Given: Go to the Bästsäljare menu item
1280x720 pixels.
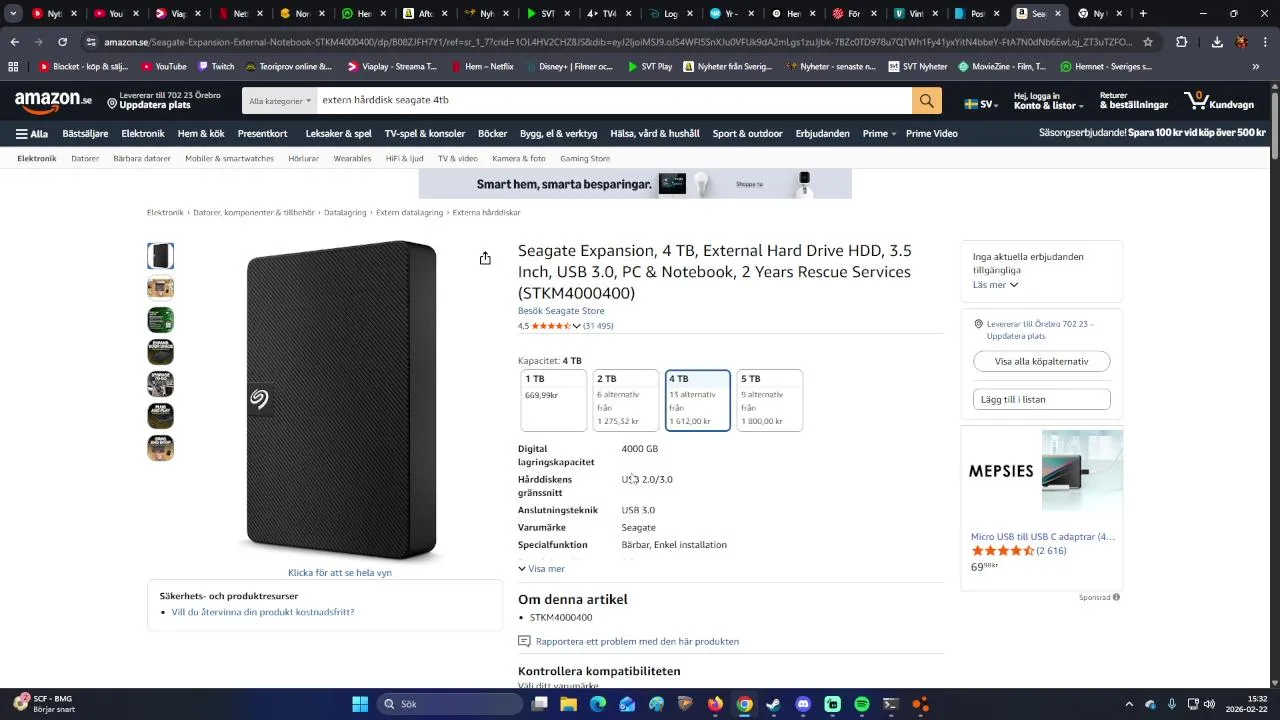Looking at the screenshot, I should click(x=85, y=133).
